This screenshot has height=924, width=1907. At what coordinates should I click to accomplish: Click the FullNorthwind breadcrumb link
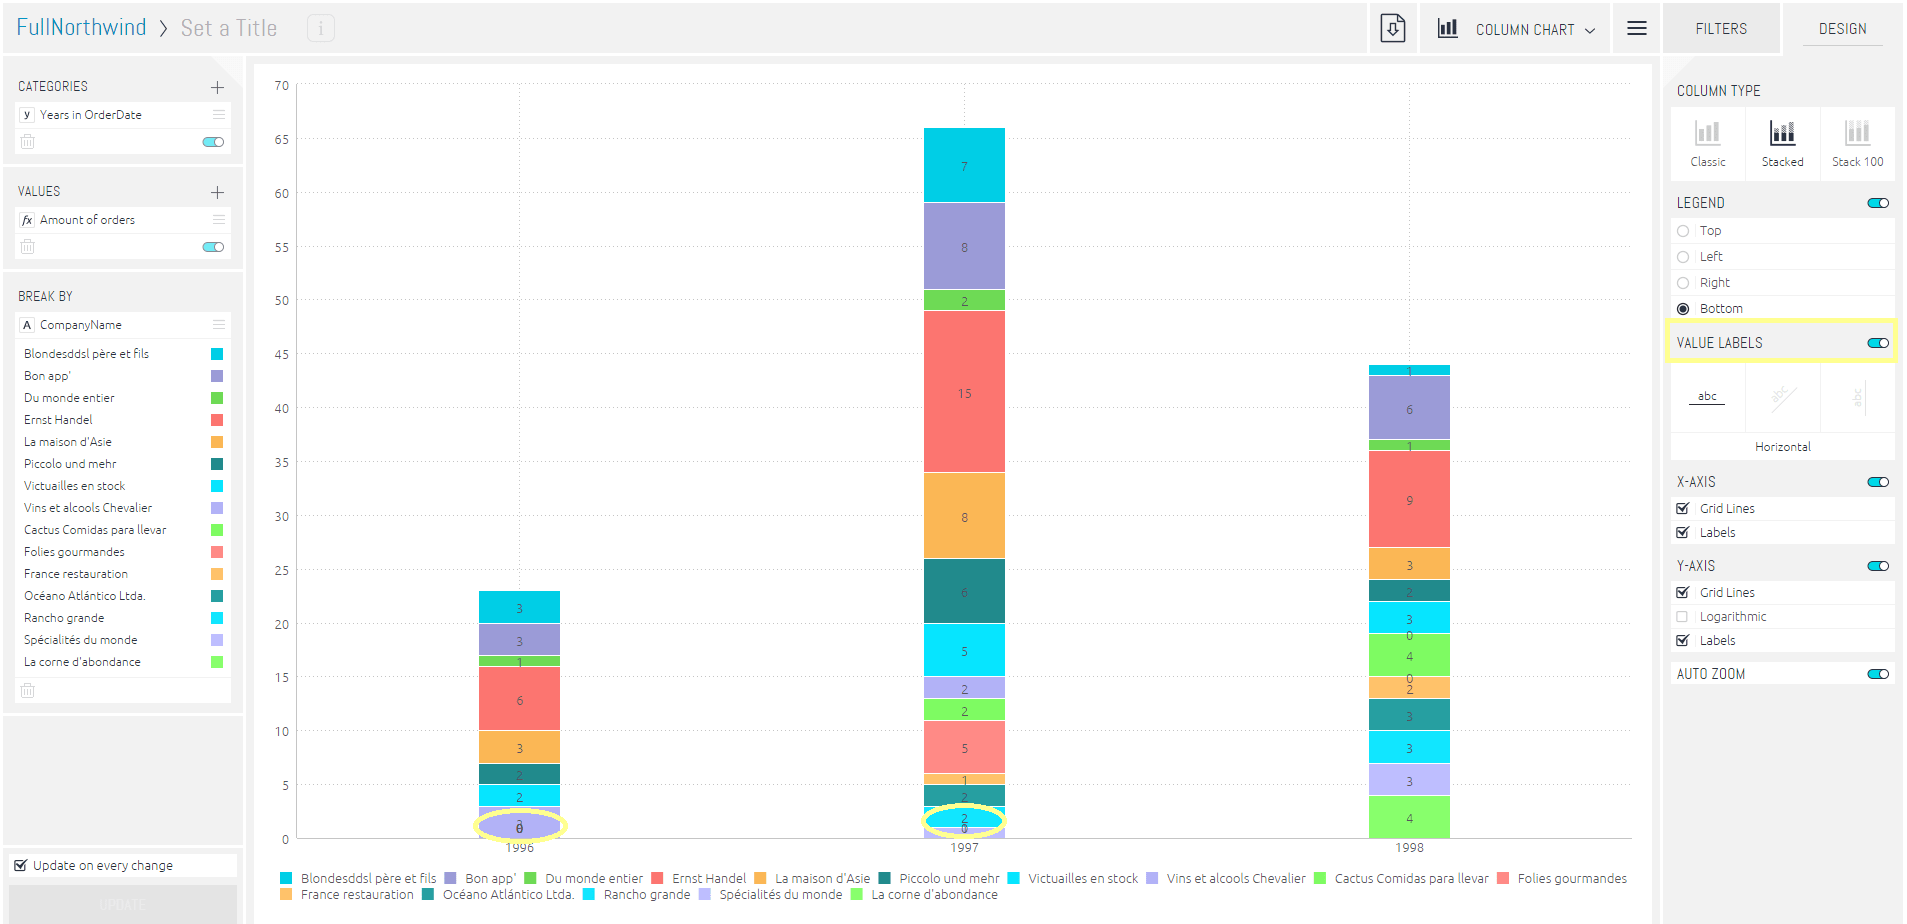click(81, 28)
